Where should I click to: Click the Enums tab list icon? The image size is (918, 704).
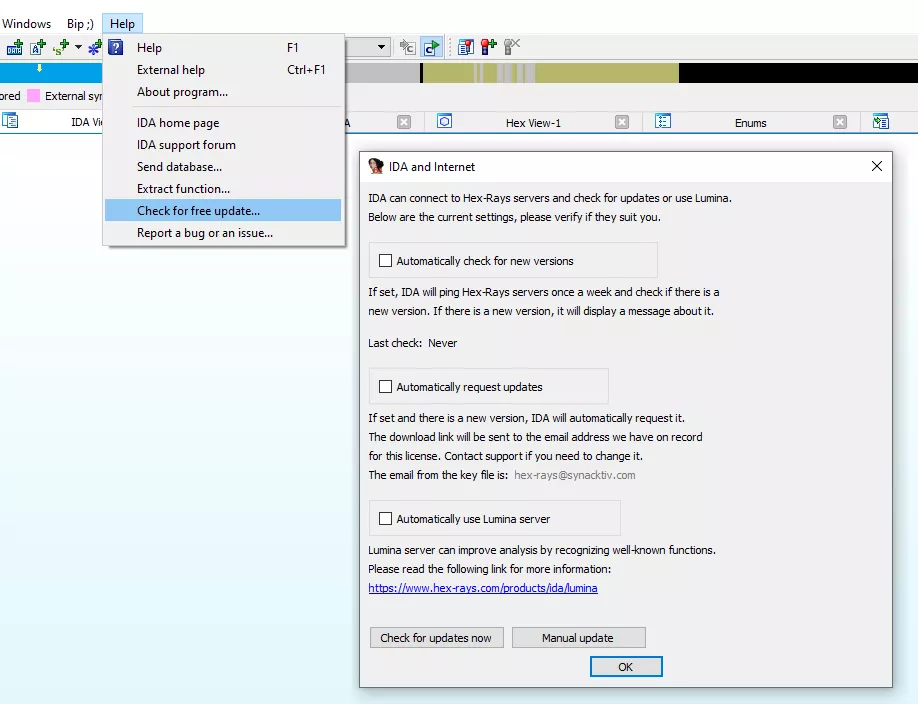[x=663, y=121]
